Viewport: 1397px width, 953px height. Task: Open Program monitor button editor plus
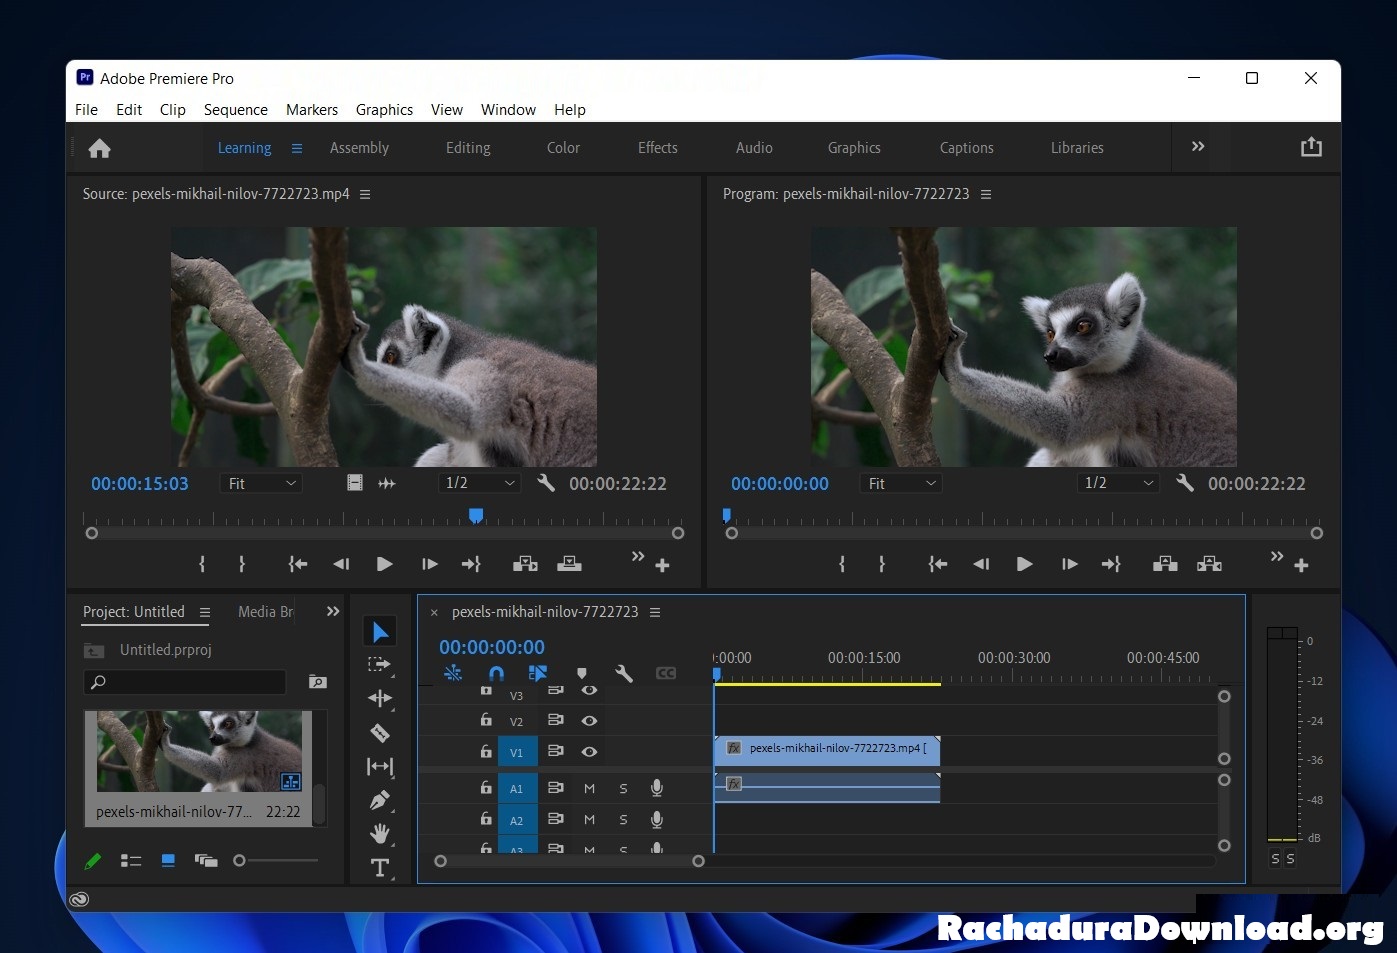coord(1301,566)
